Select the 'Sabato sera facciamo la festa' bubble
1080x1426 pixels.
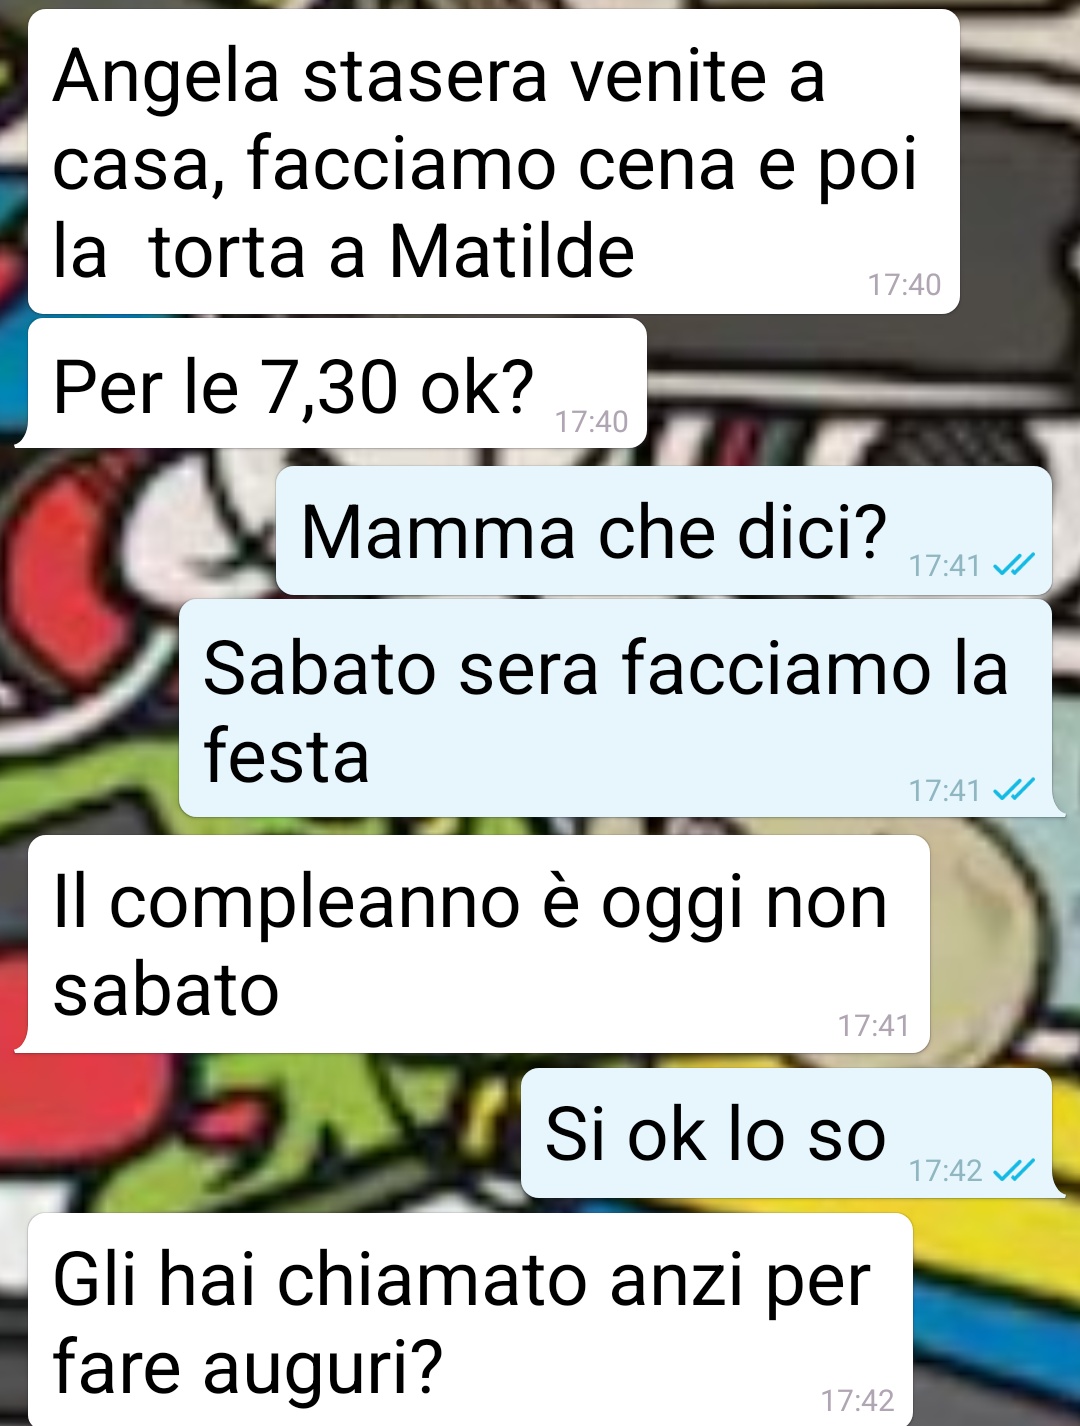coord(616,709)
